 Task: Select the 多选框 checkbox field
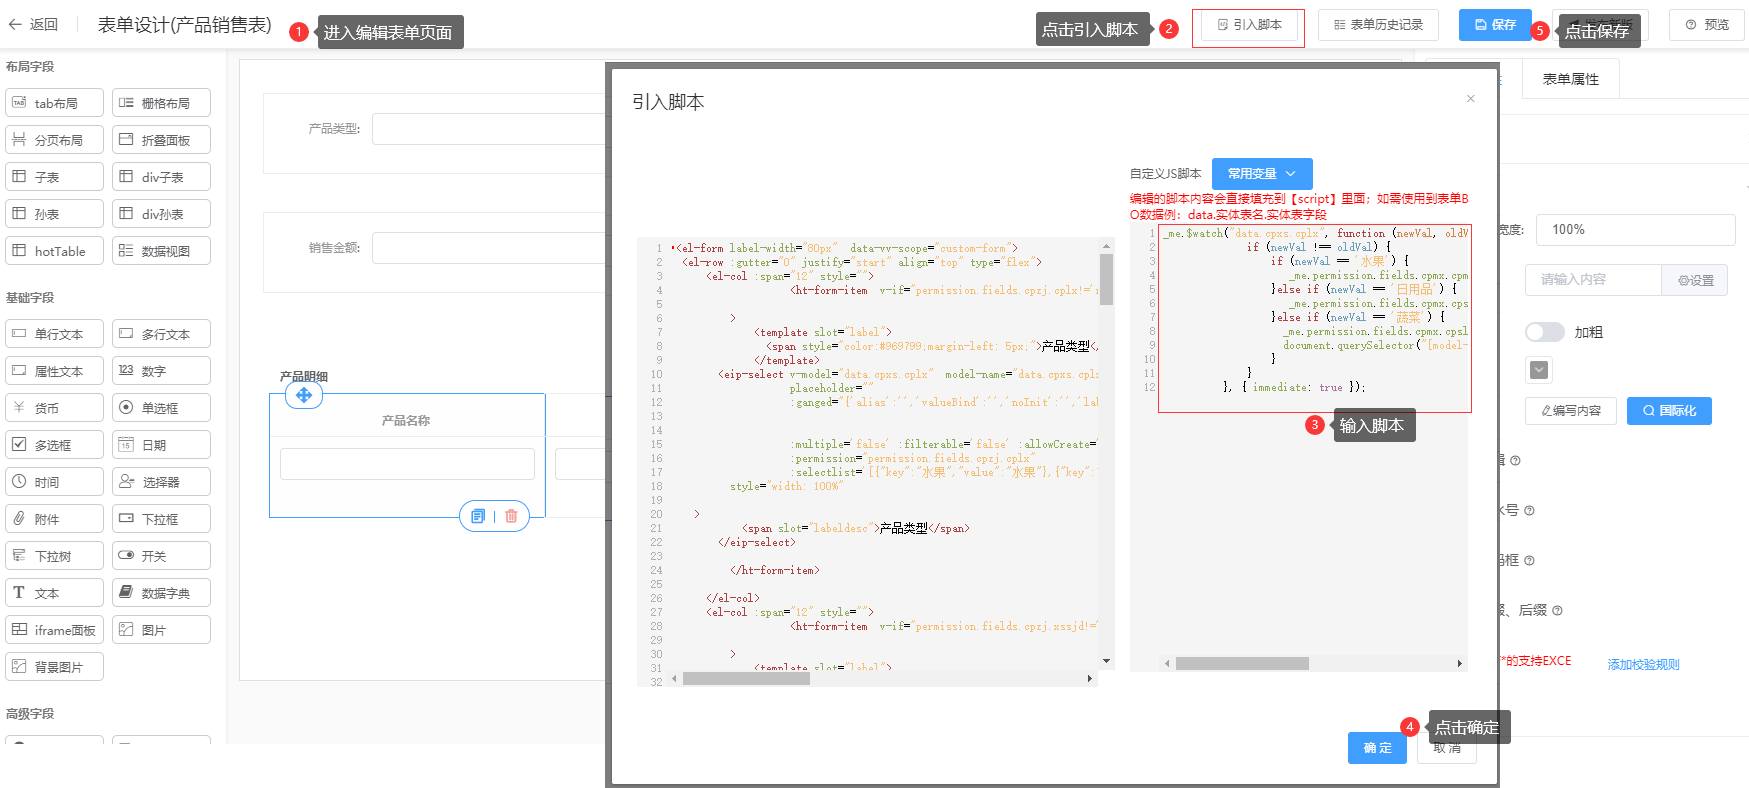pos(55,445)
